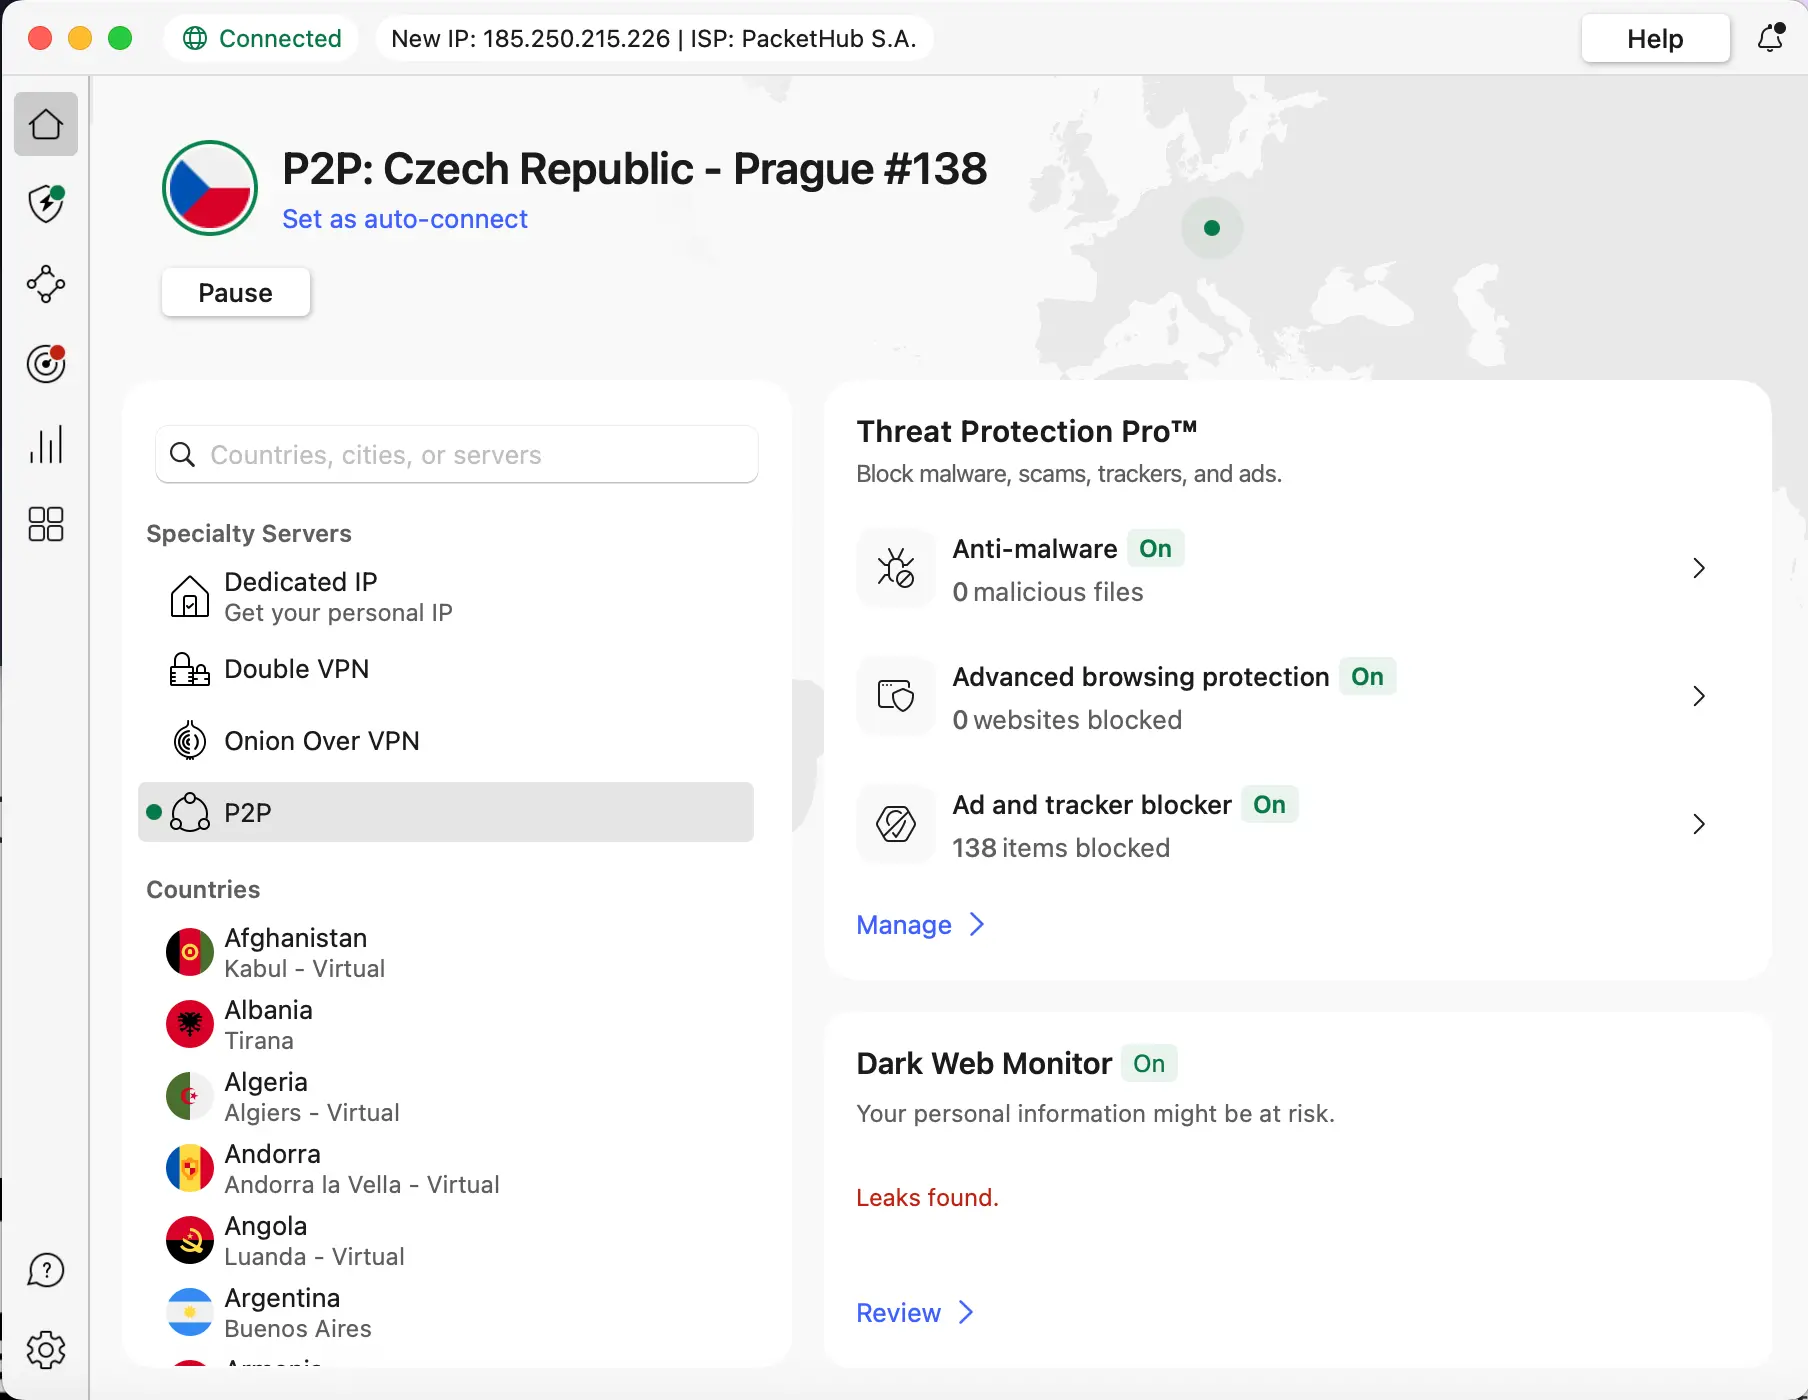Open the Help menu button

[x=1655, y=38]
